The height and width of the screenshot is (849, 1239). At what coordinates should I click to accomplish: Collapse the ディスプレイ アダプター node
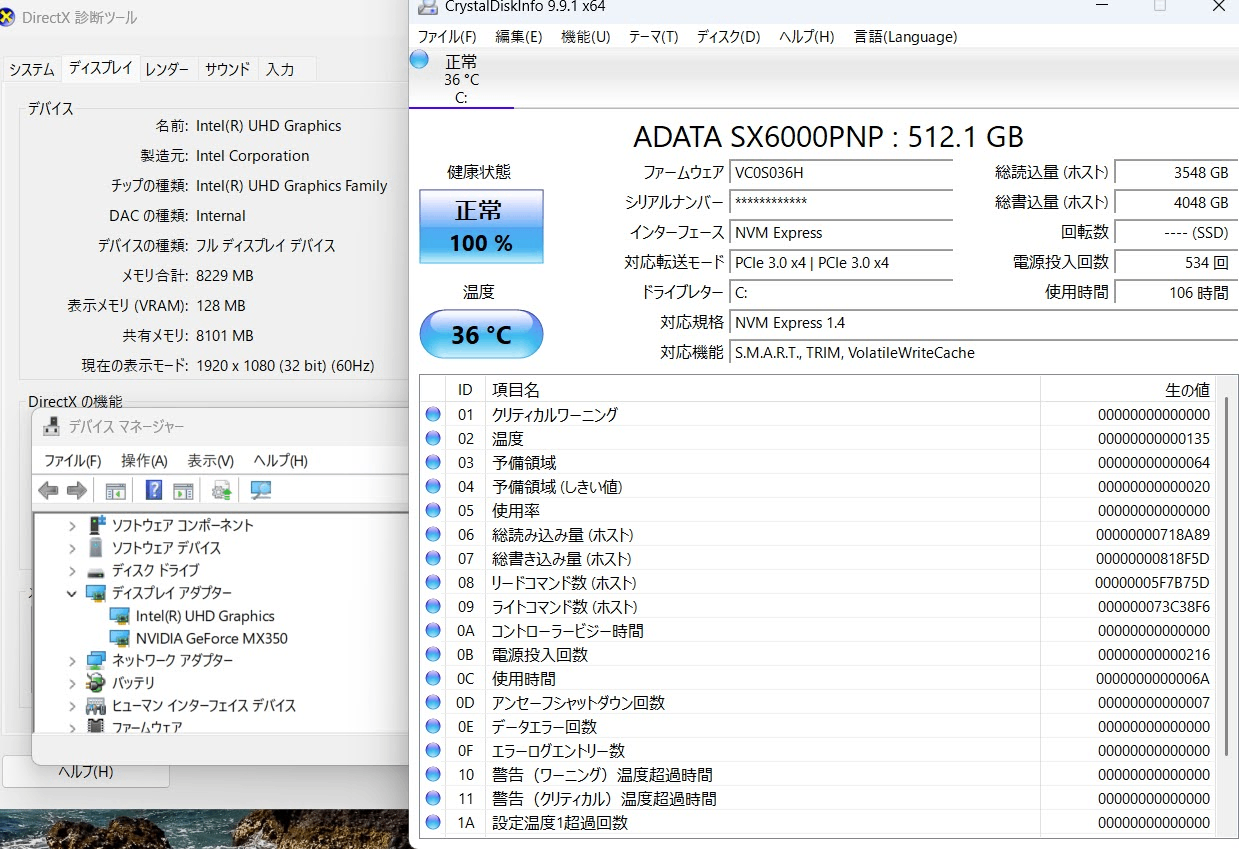click(72, 593)
